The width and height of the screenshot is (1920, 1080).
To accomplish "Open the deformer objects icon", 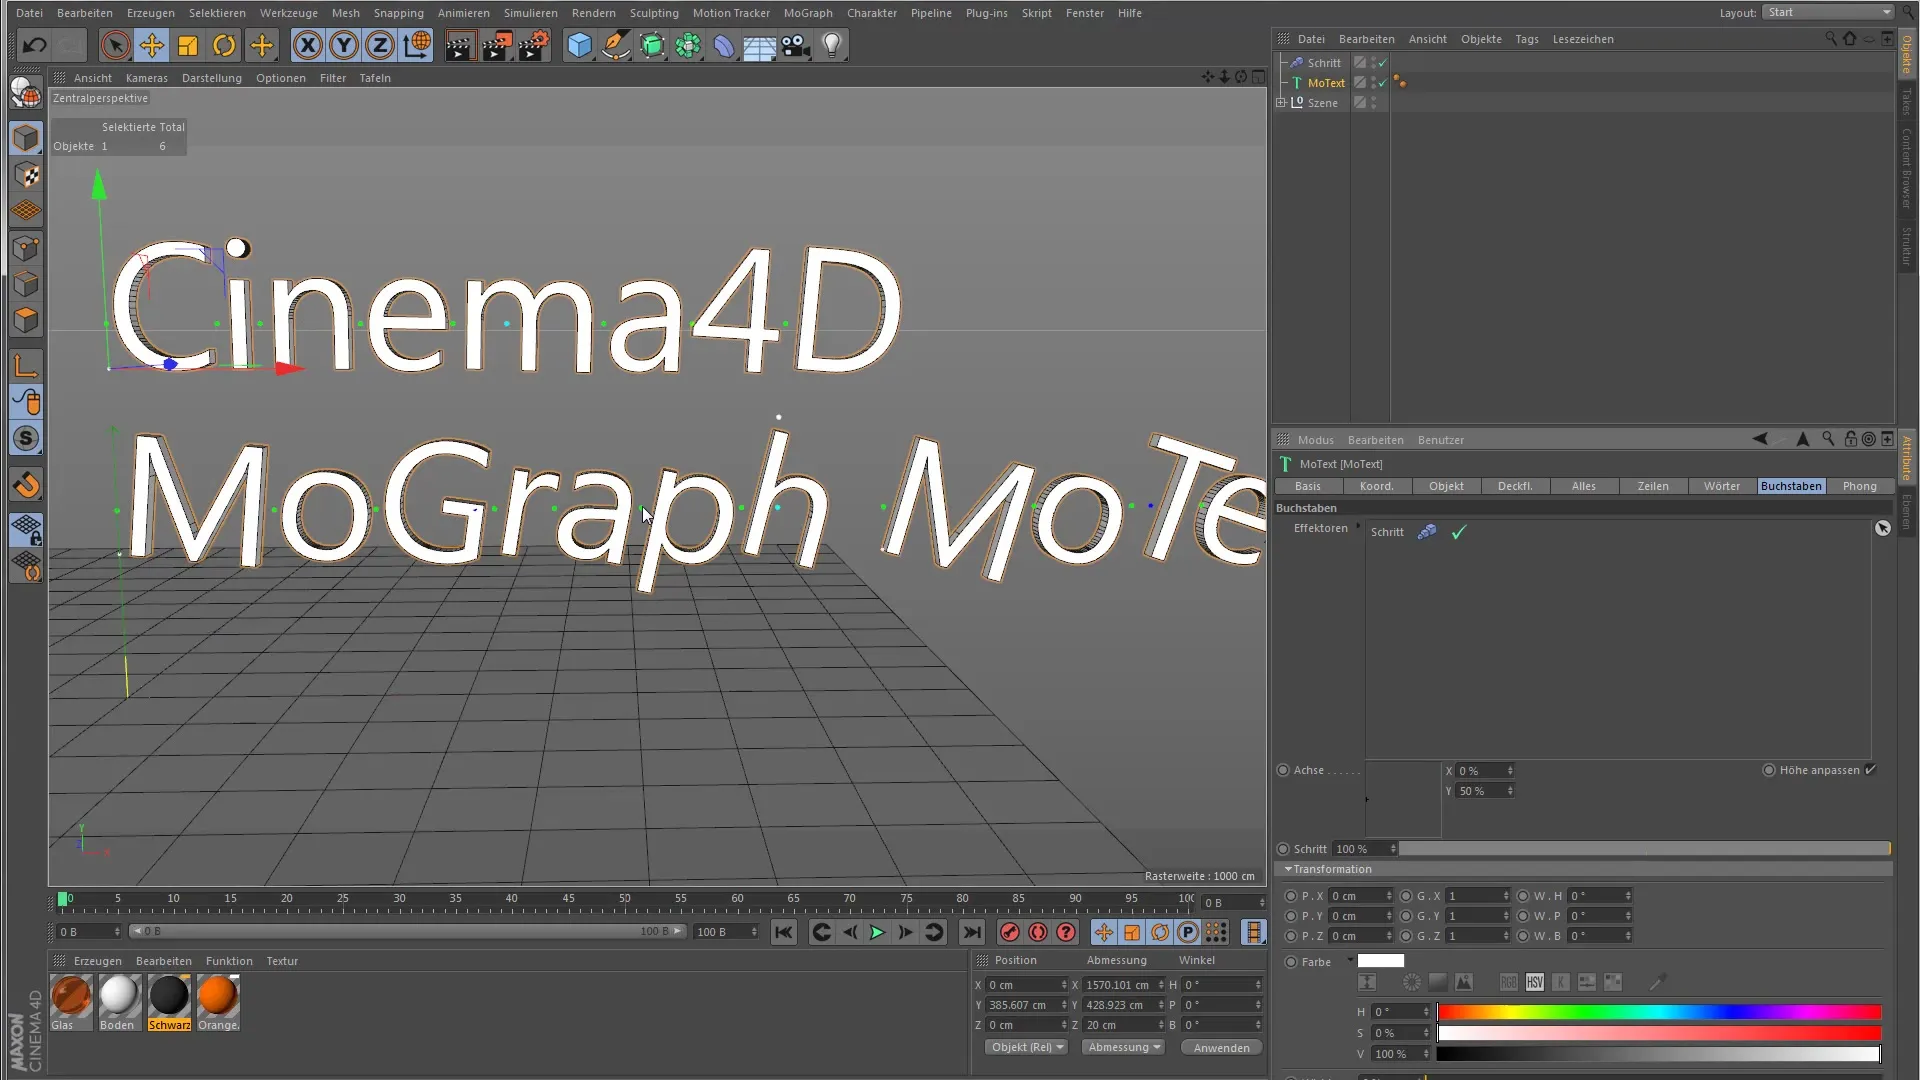I will (724, 45).
